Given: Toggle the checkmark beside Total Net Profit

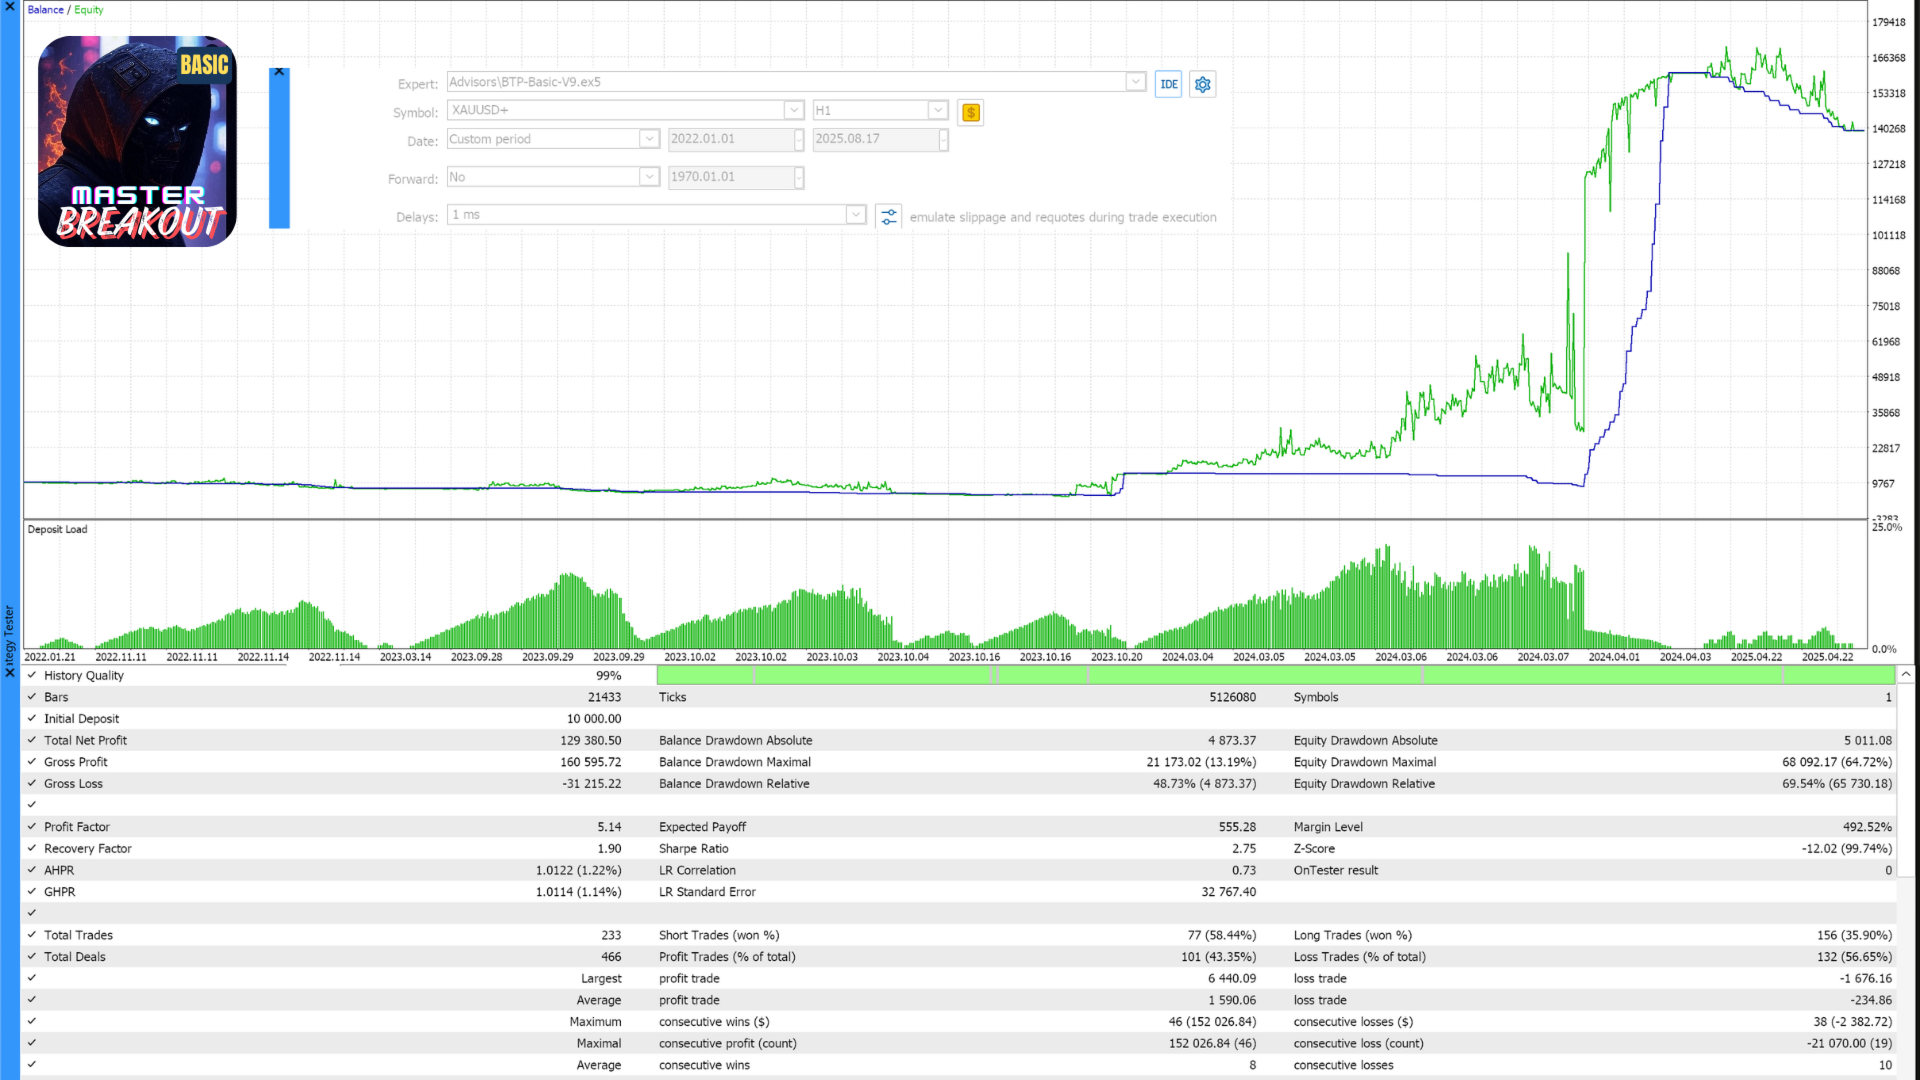Looking at the screenshot, I should (x=32, y=740).
